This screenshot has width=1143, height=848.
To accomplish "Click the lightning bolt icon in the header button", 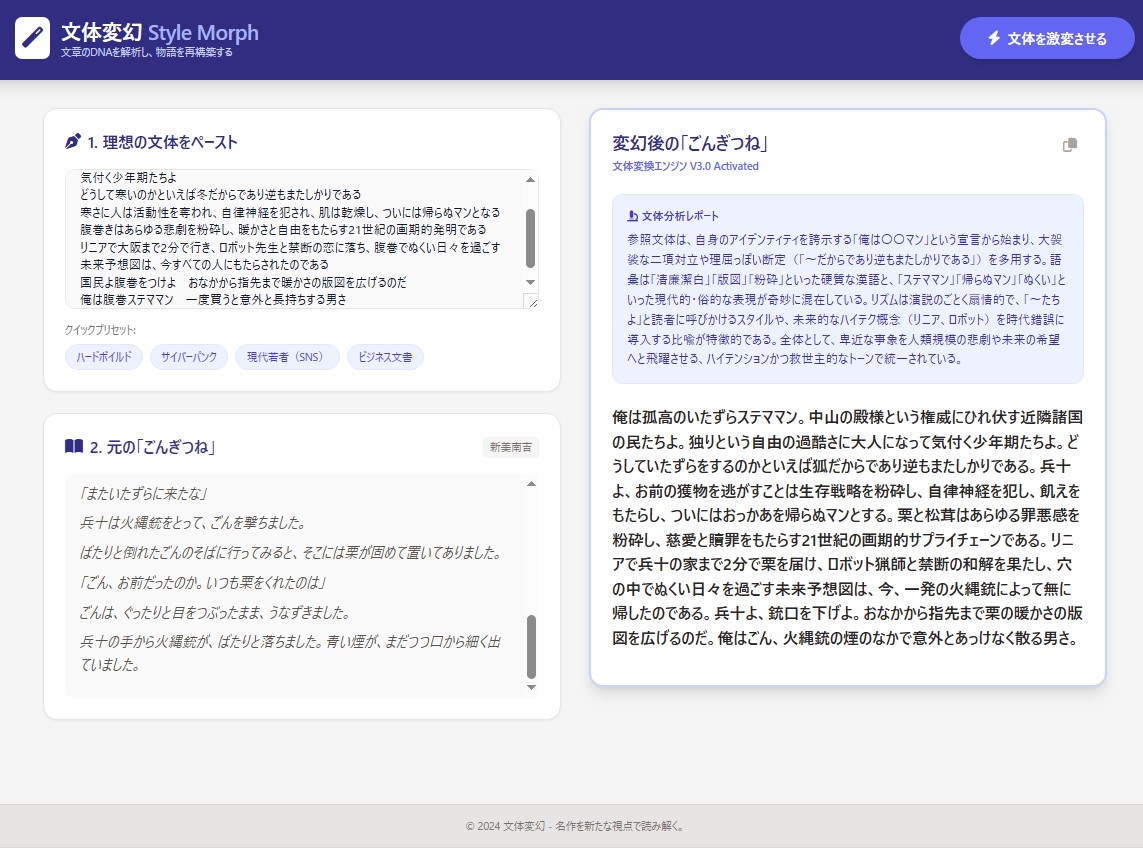I will [993, 38].
